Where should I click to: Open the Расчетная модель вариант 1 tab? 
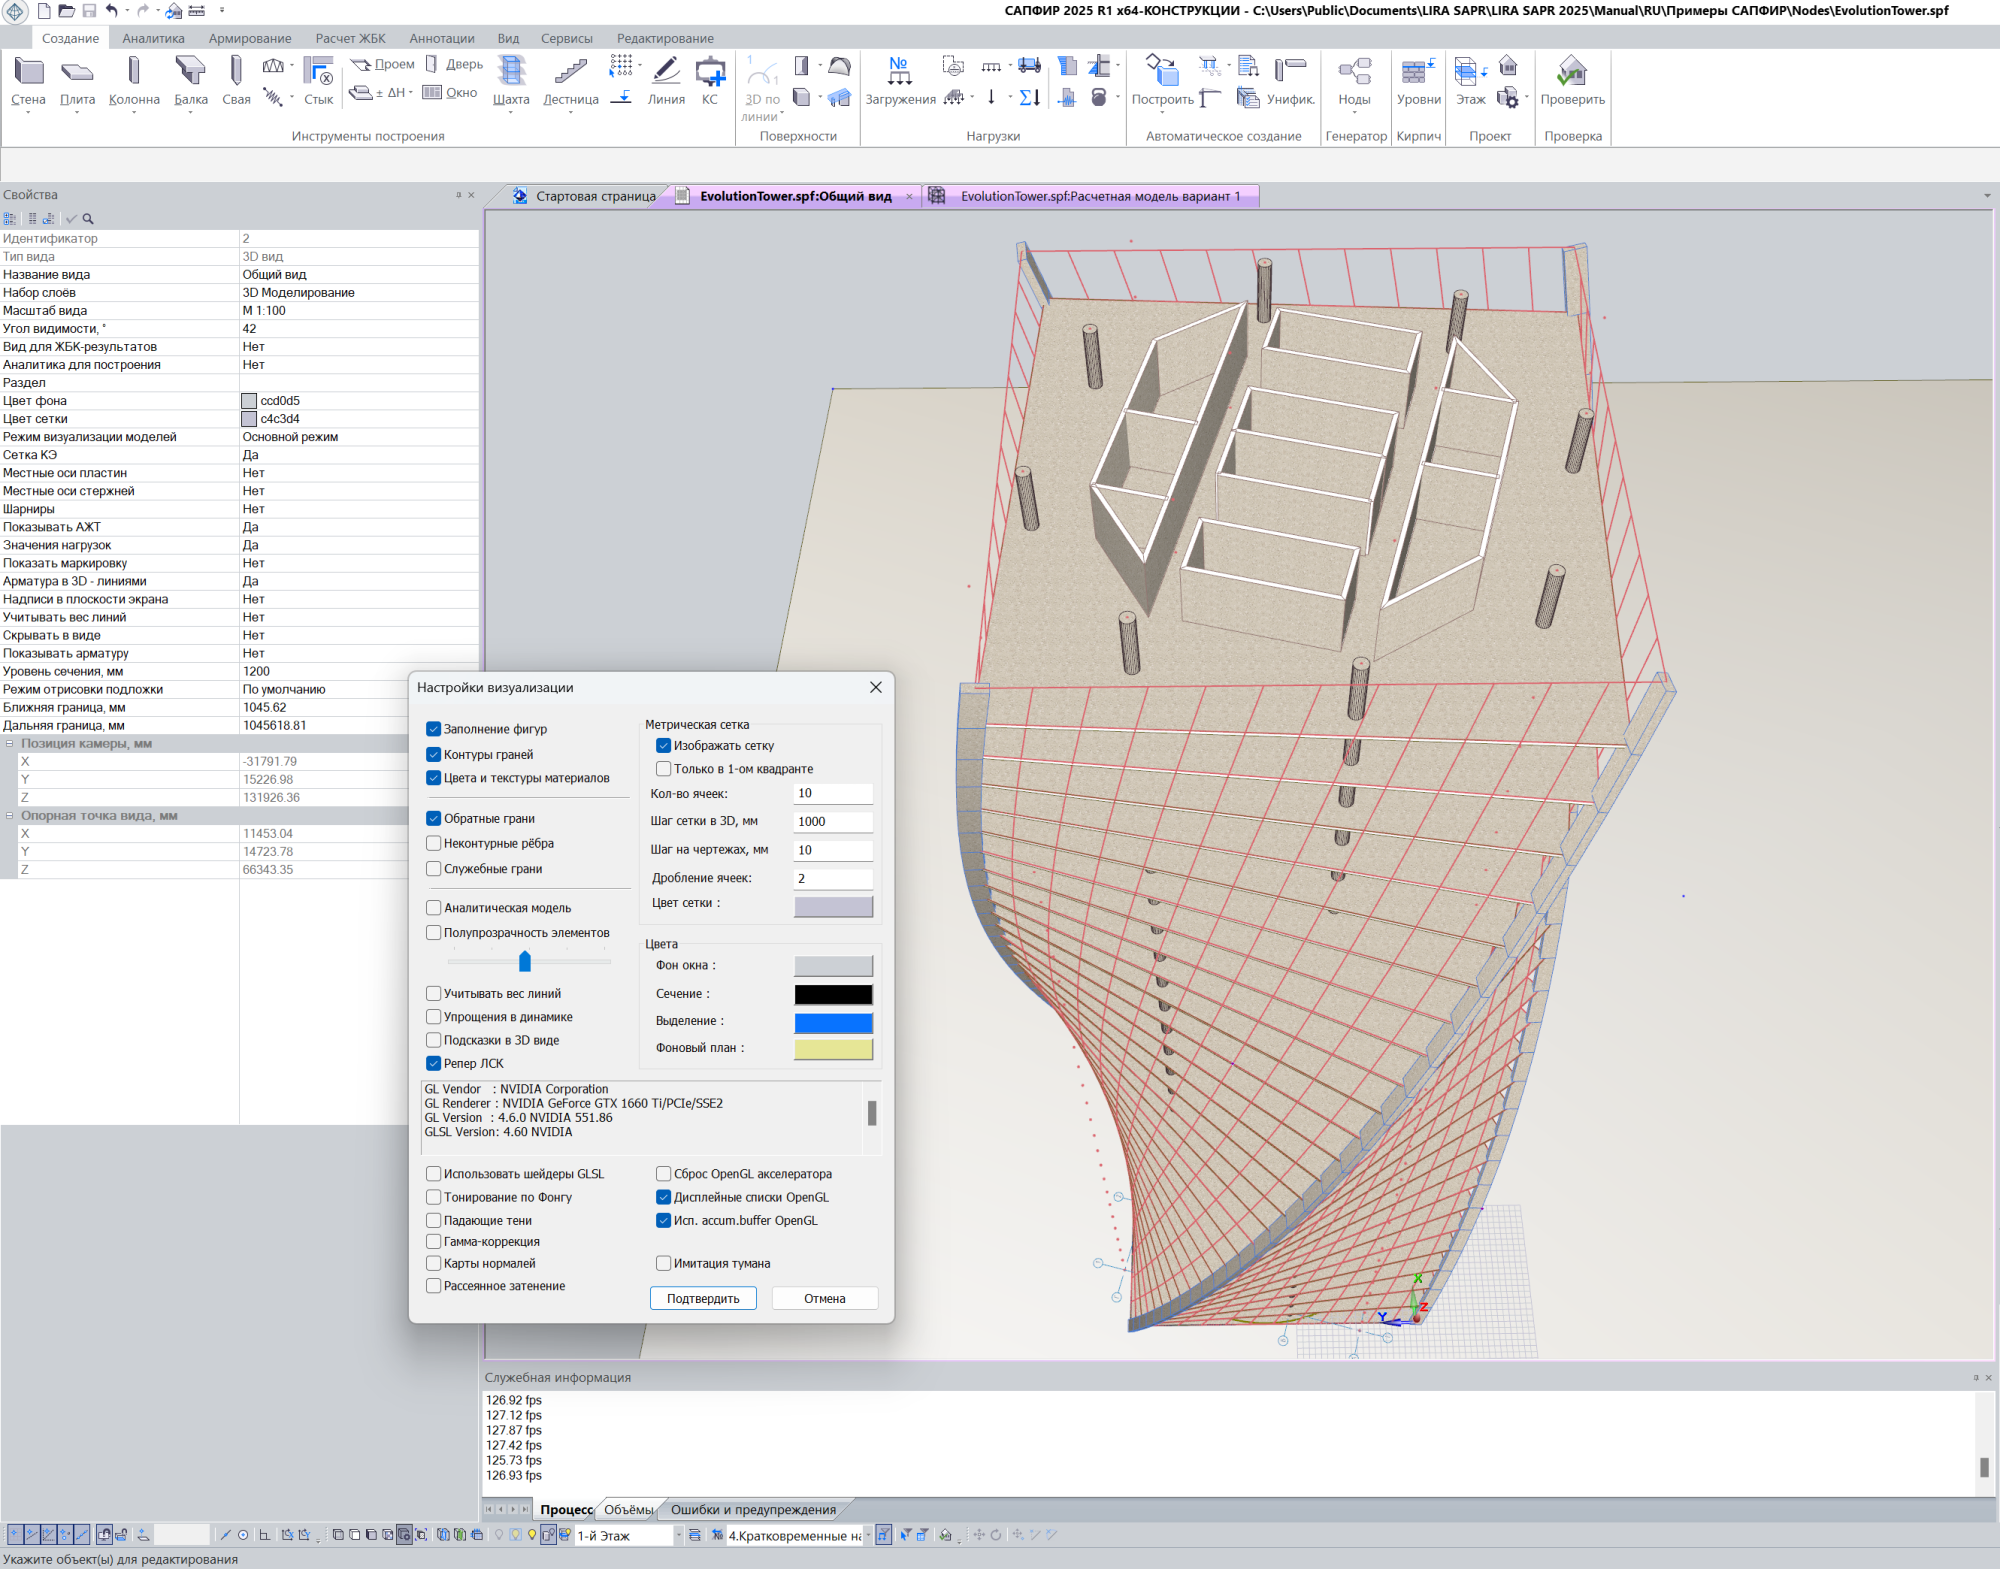(1099, 196)
